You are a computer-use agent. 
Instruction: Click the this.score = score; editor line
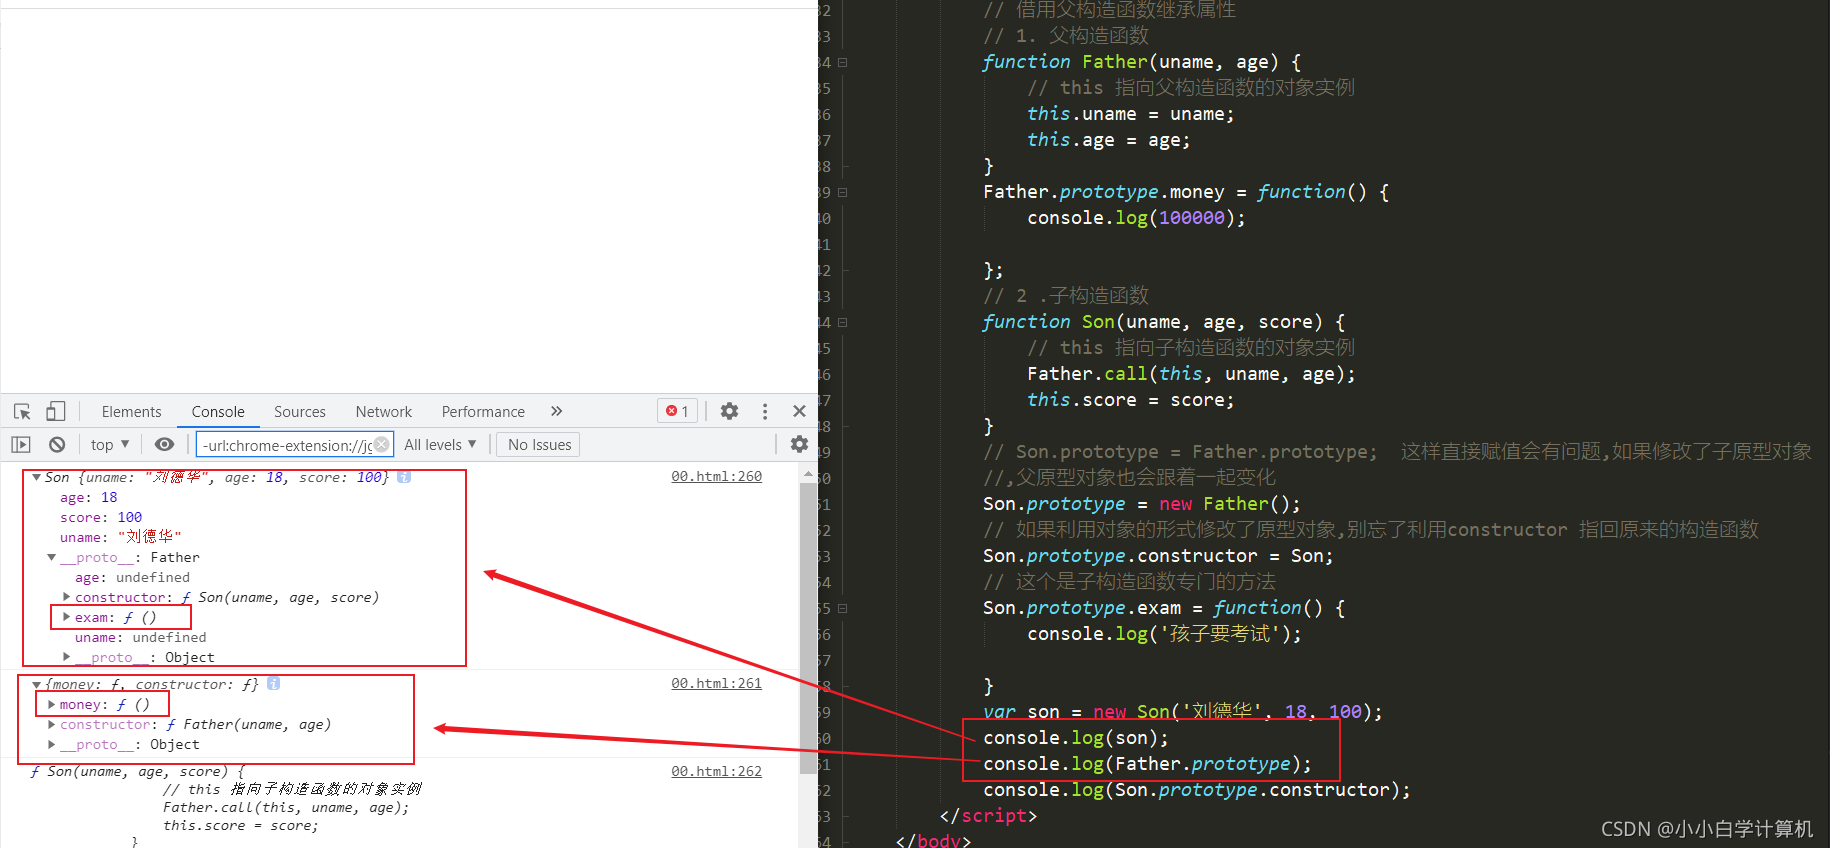[1131, 400]
